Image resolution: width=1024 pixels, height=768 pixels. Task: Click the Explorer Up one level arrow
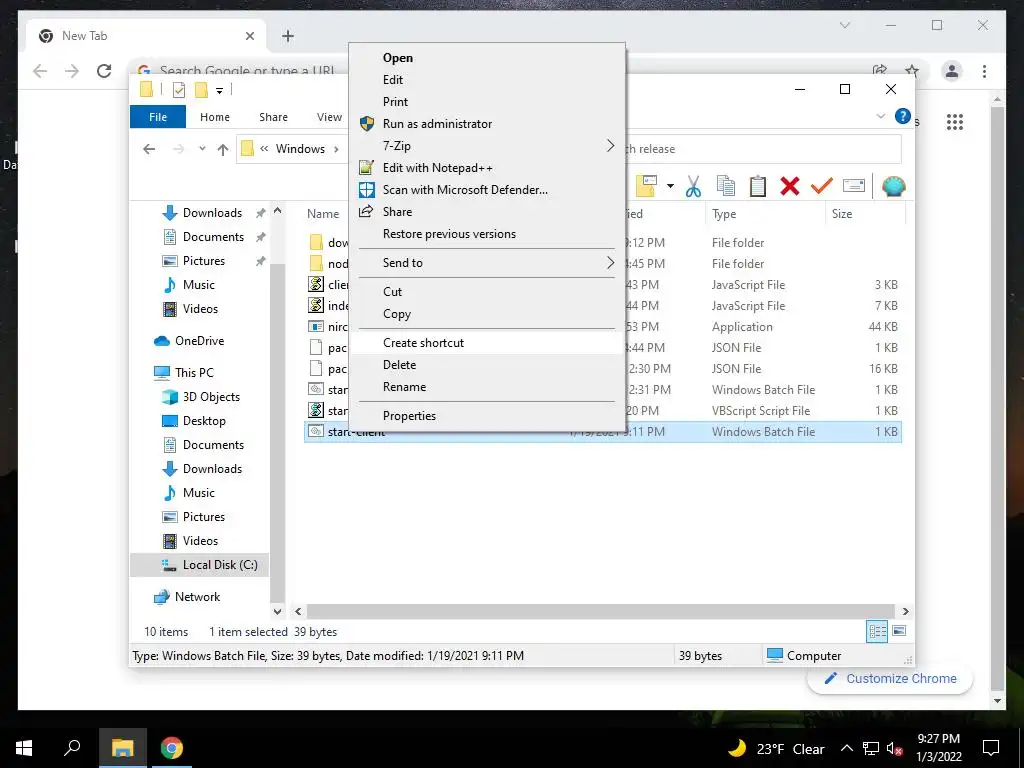tap(223, 150)
